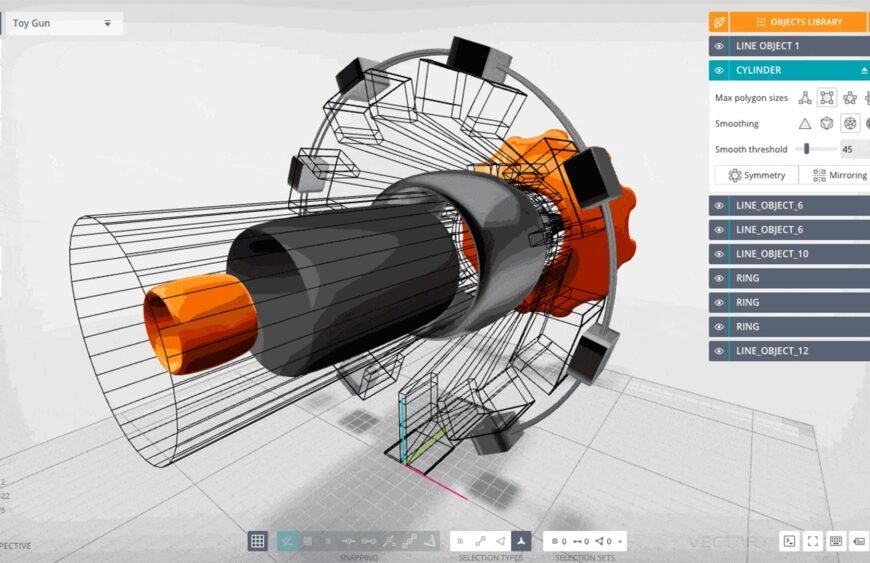Open the Symmetry options
The width and height of the screenshot is (870, 563).
pyautogui.click(x=756, y=175)
